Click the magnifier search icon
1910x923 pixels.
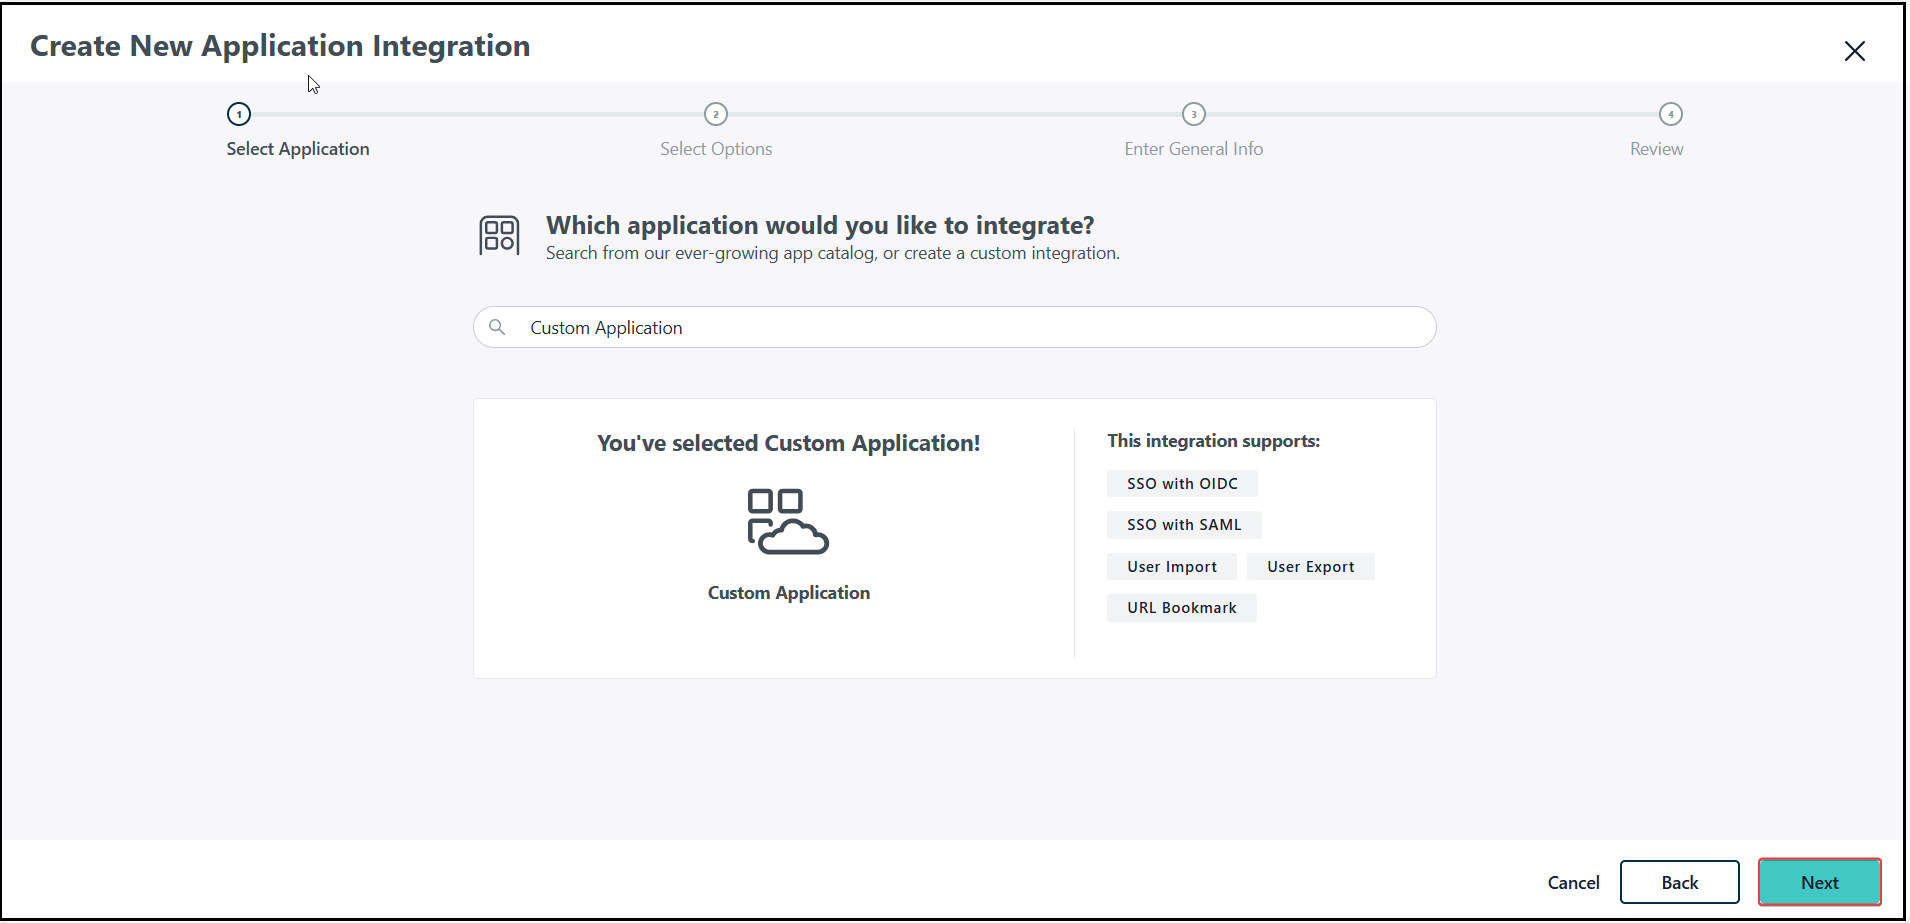pyautogui.click(x=497, y=327)
